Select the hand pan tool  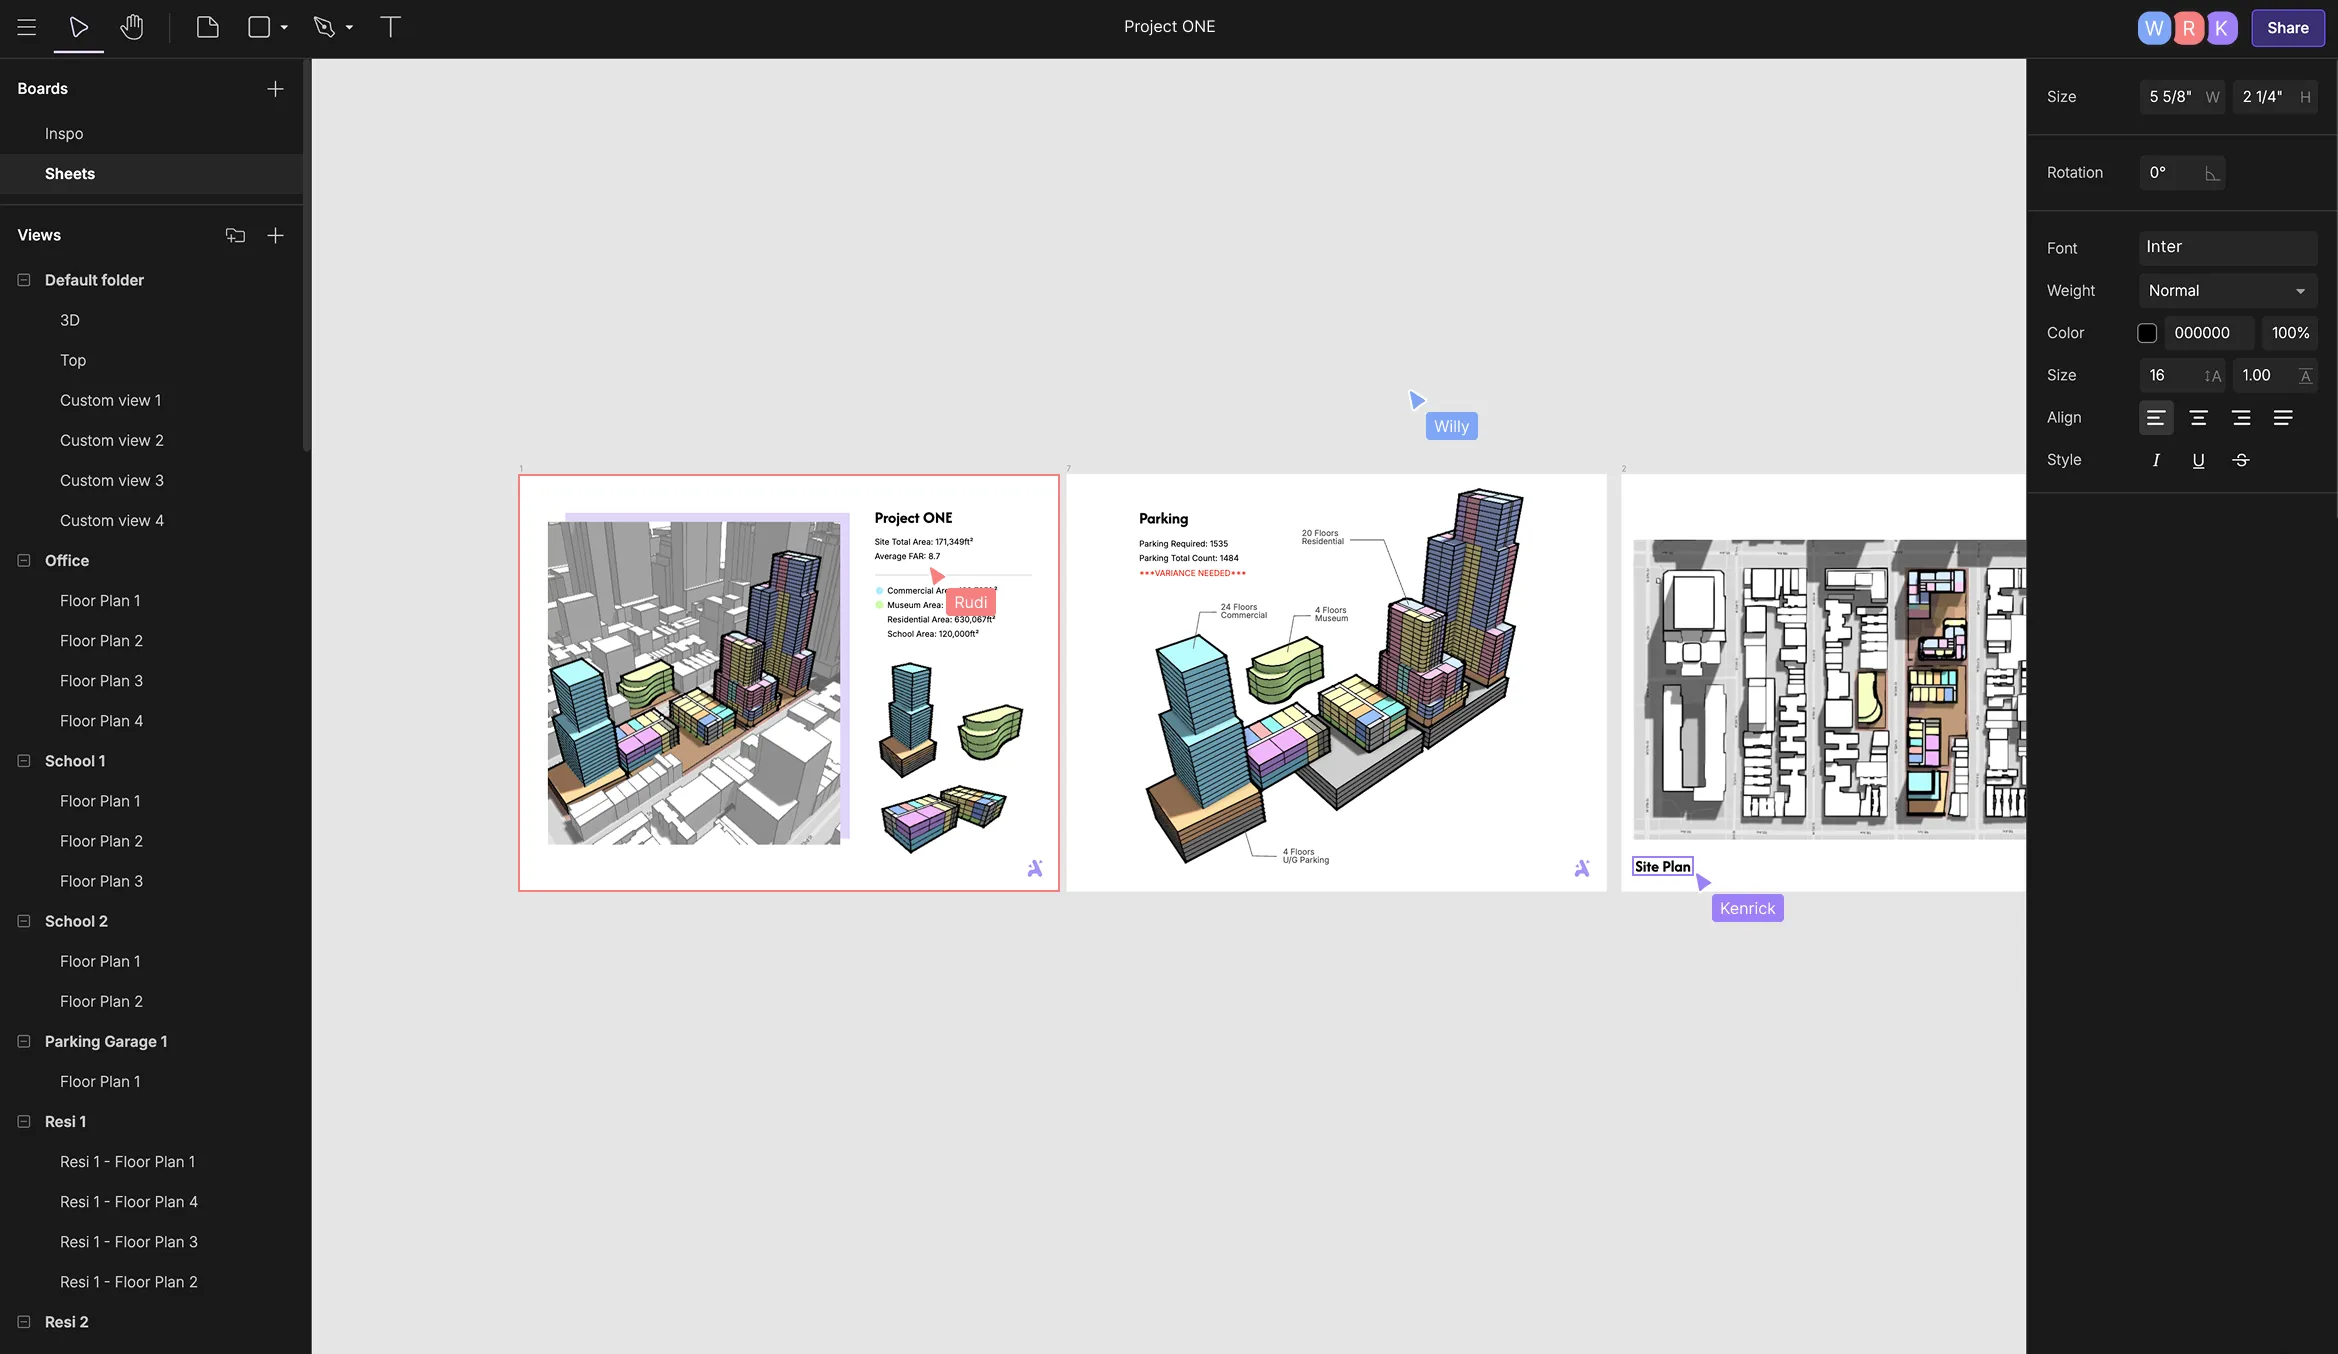point(131,27)
